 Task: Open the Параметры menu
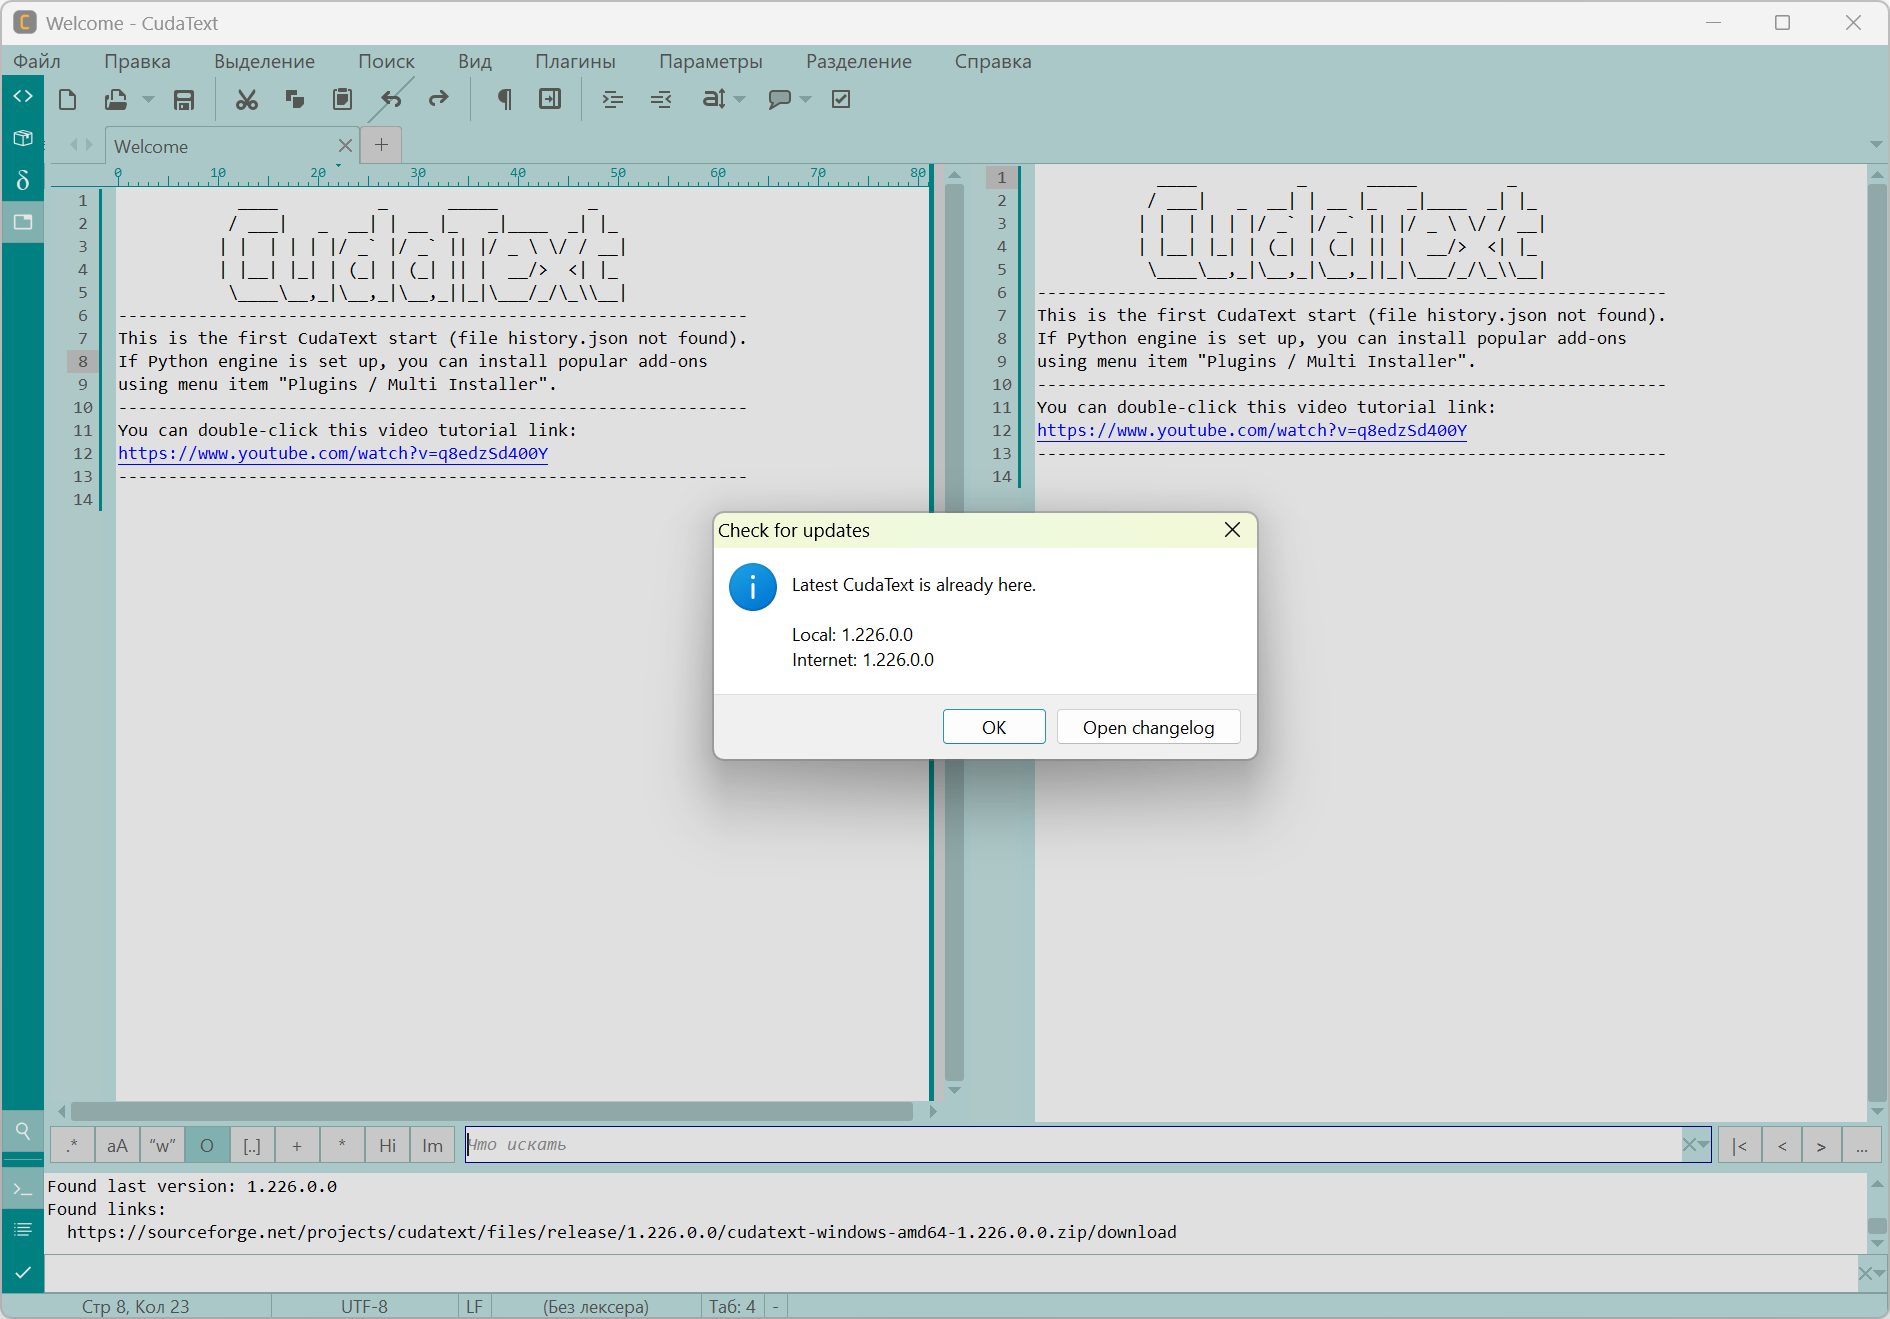[710, 61]
